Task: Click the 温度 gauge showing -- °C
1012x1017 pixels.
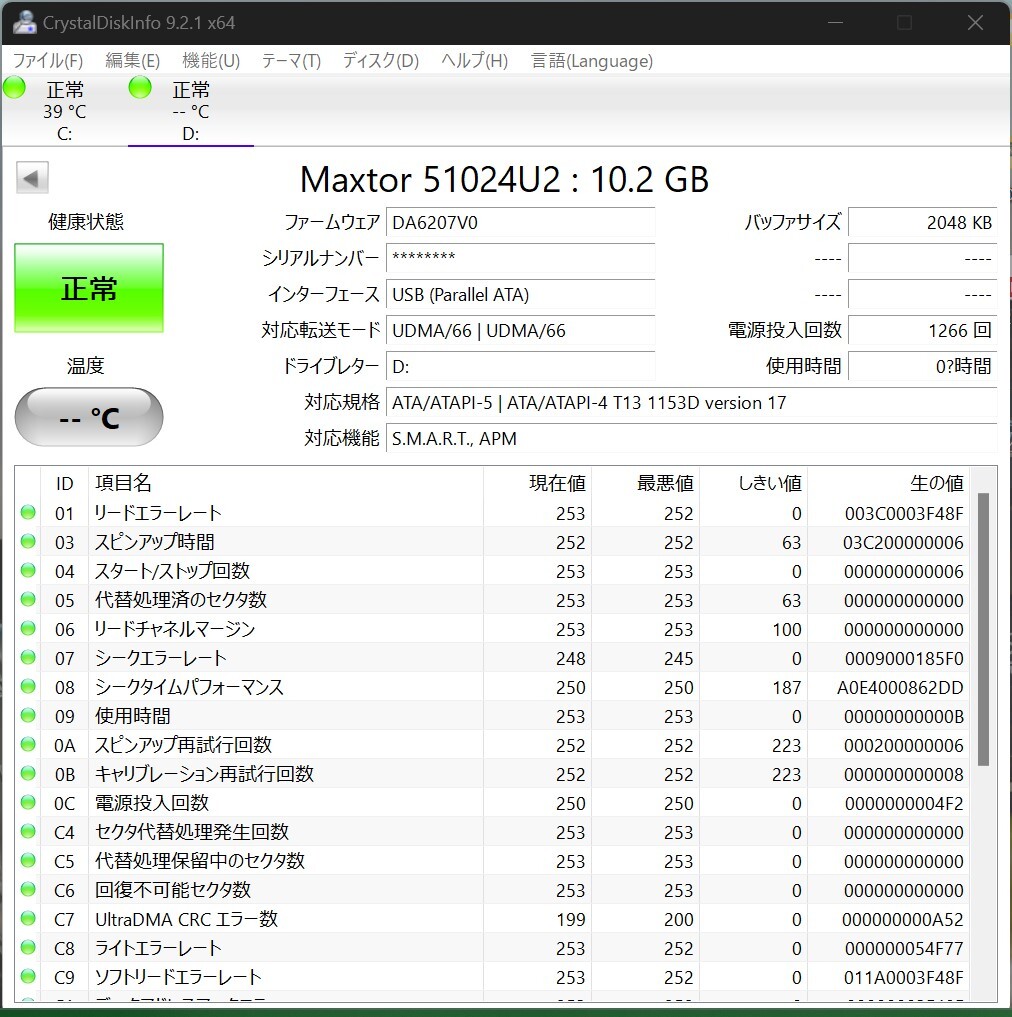Action: 88,417
